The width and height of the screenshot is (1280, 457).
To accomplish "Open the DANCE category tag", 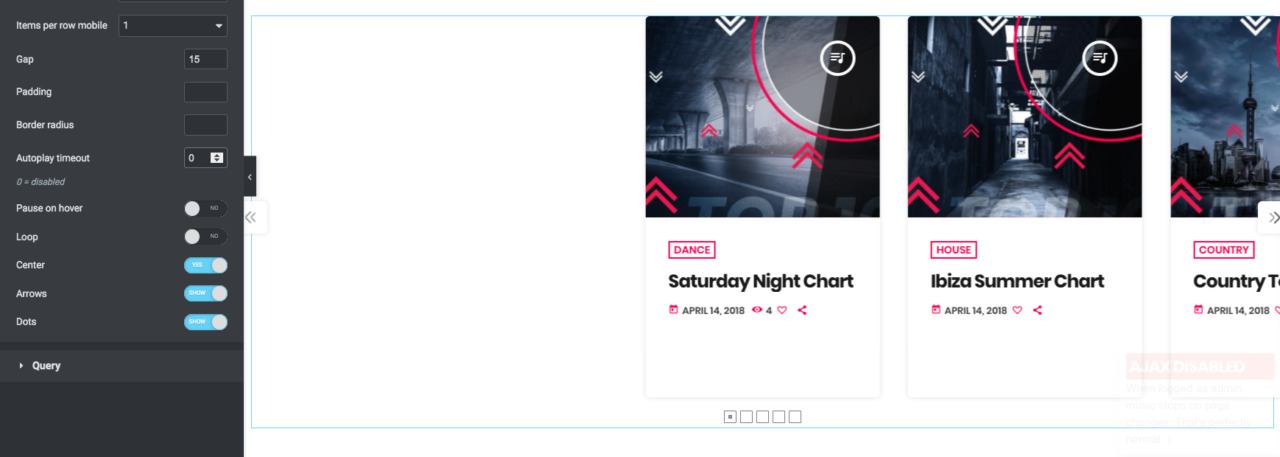I will click(692, 250).
